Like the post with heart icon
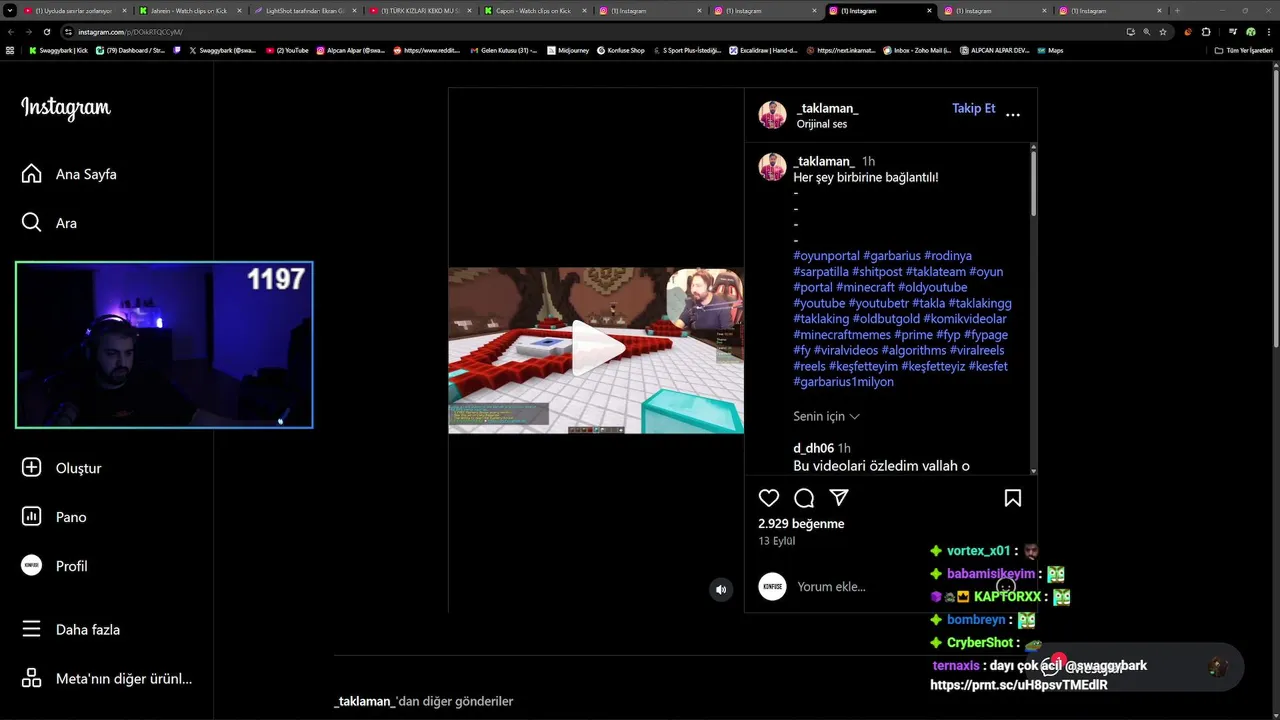 [769, 498]
